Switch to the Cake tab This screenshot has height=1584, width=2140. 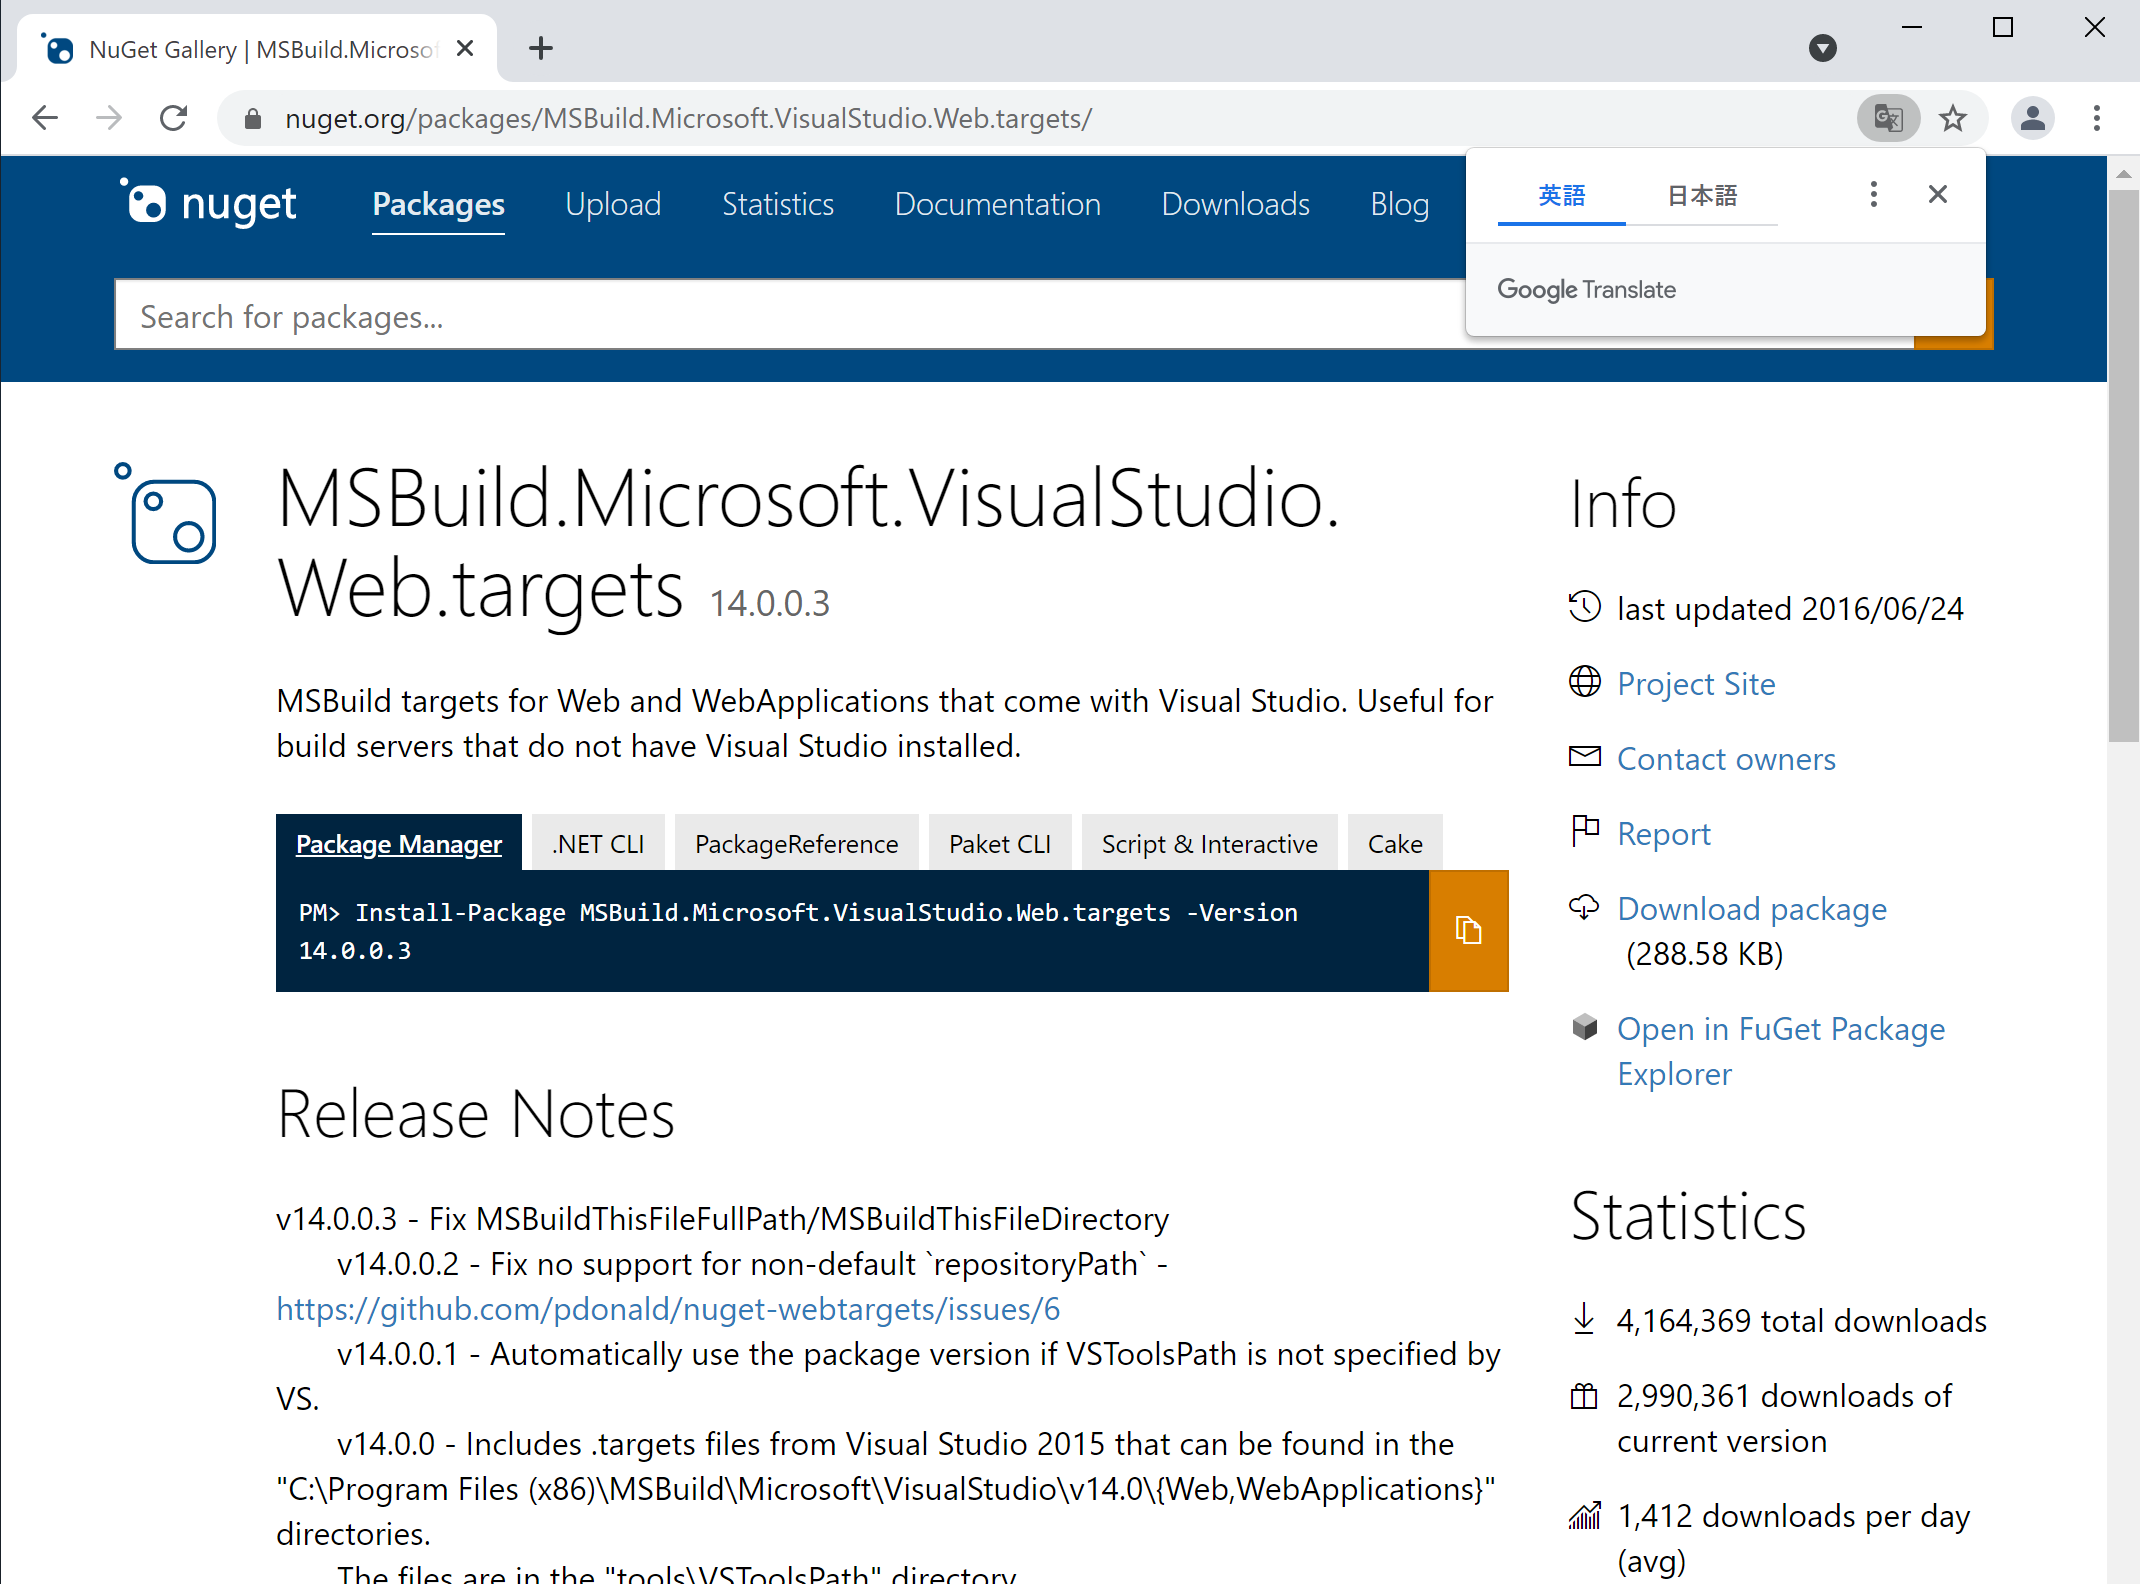1395,843
